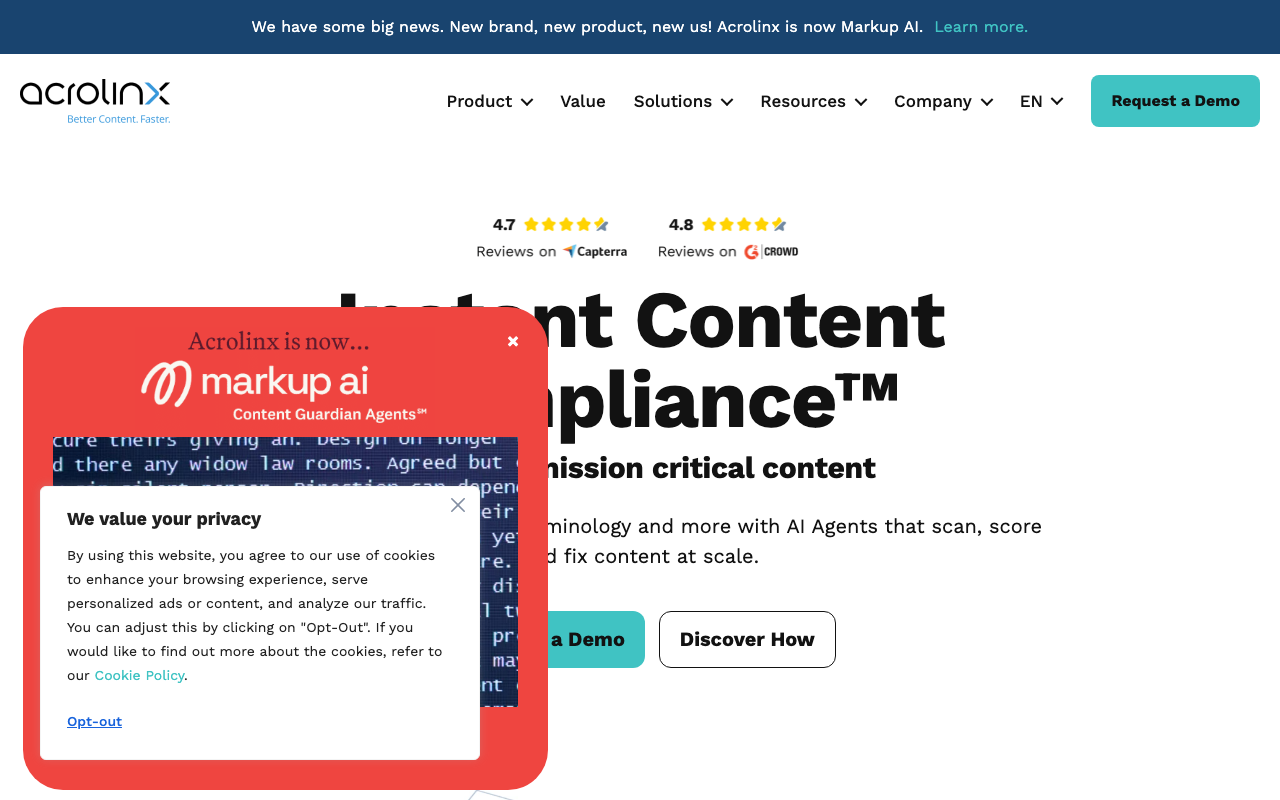Click the Acrolinx logo in header

coord(95,102)
